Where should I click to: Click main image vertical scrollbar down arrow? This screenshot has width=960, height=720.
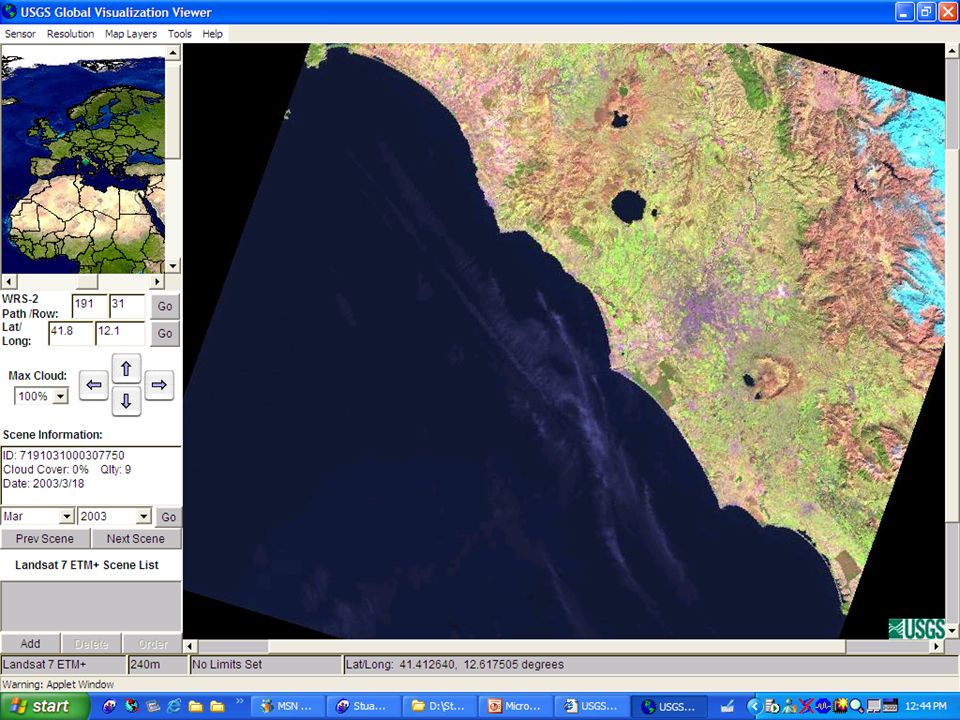[952, 631]
